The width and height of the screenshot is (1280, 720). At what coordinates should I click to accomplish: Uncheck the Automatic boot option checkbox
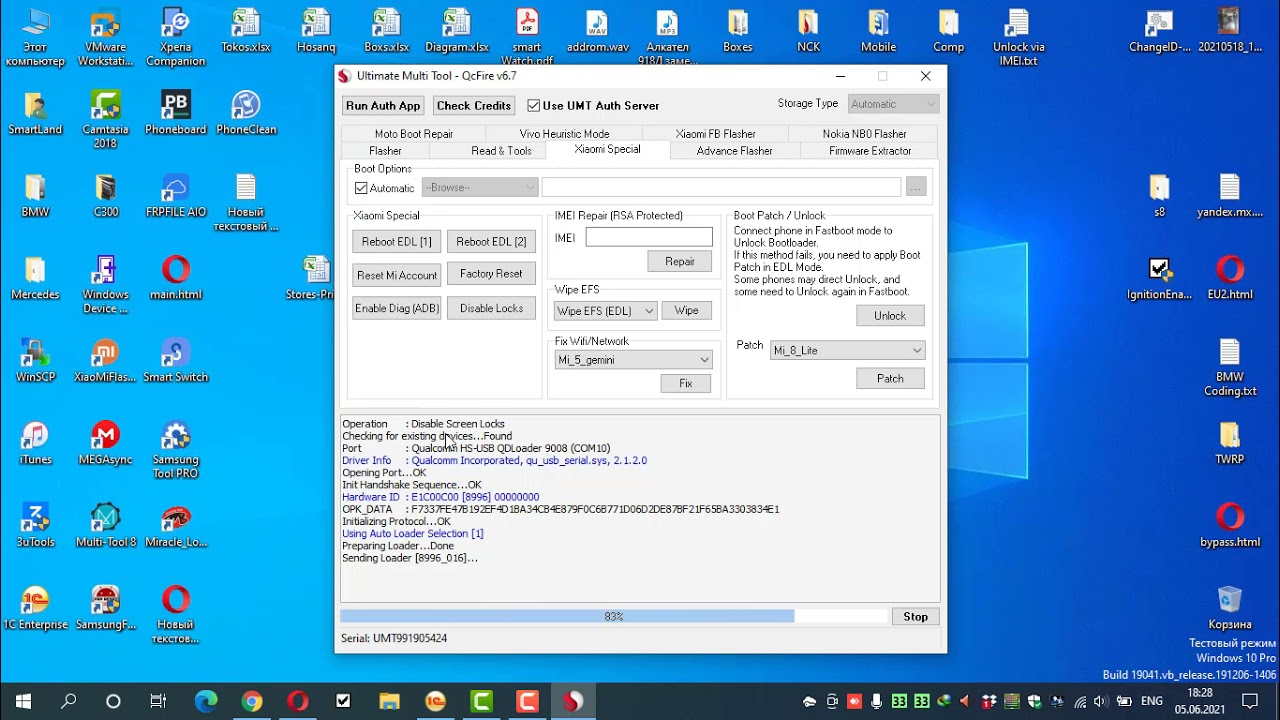361,188
